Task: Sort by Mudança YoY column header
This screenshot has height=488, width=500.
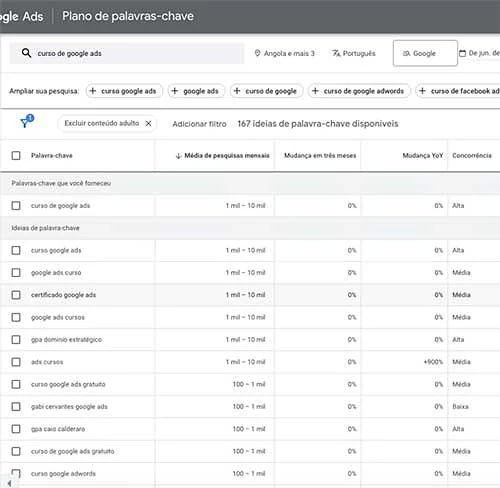Action: tap(423, 156)
